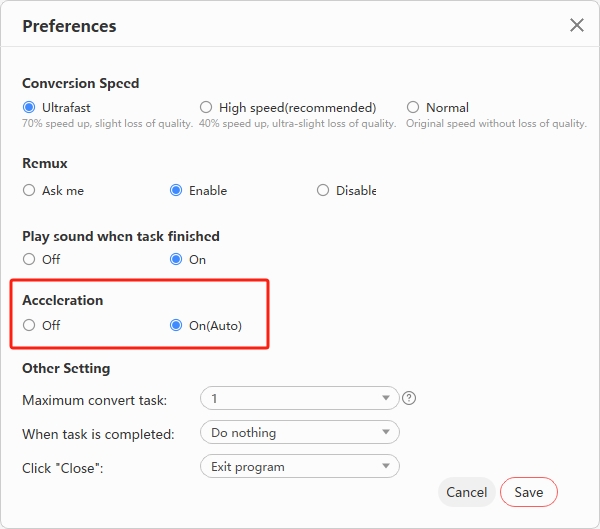Click the Cancel button
Viewport: 600px width, 529px height.
point(466,492)
